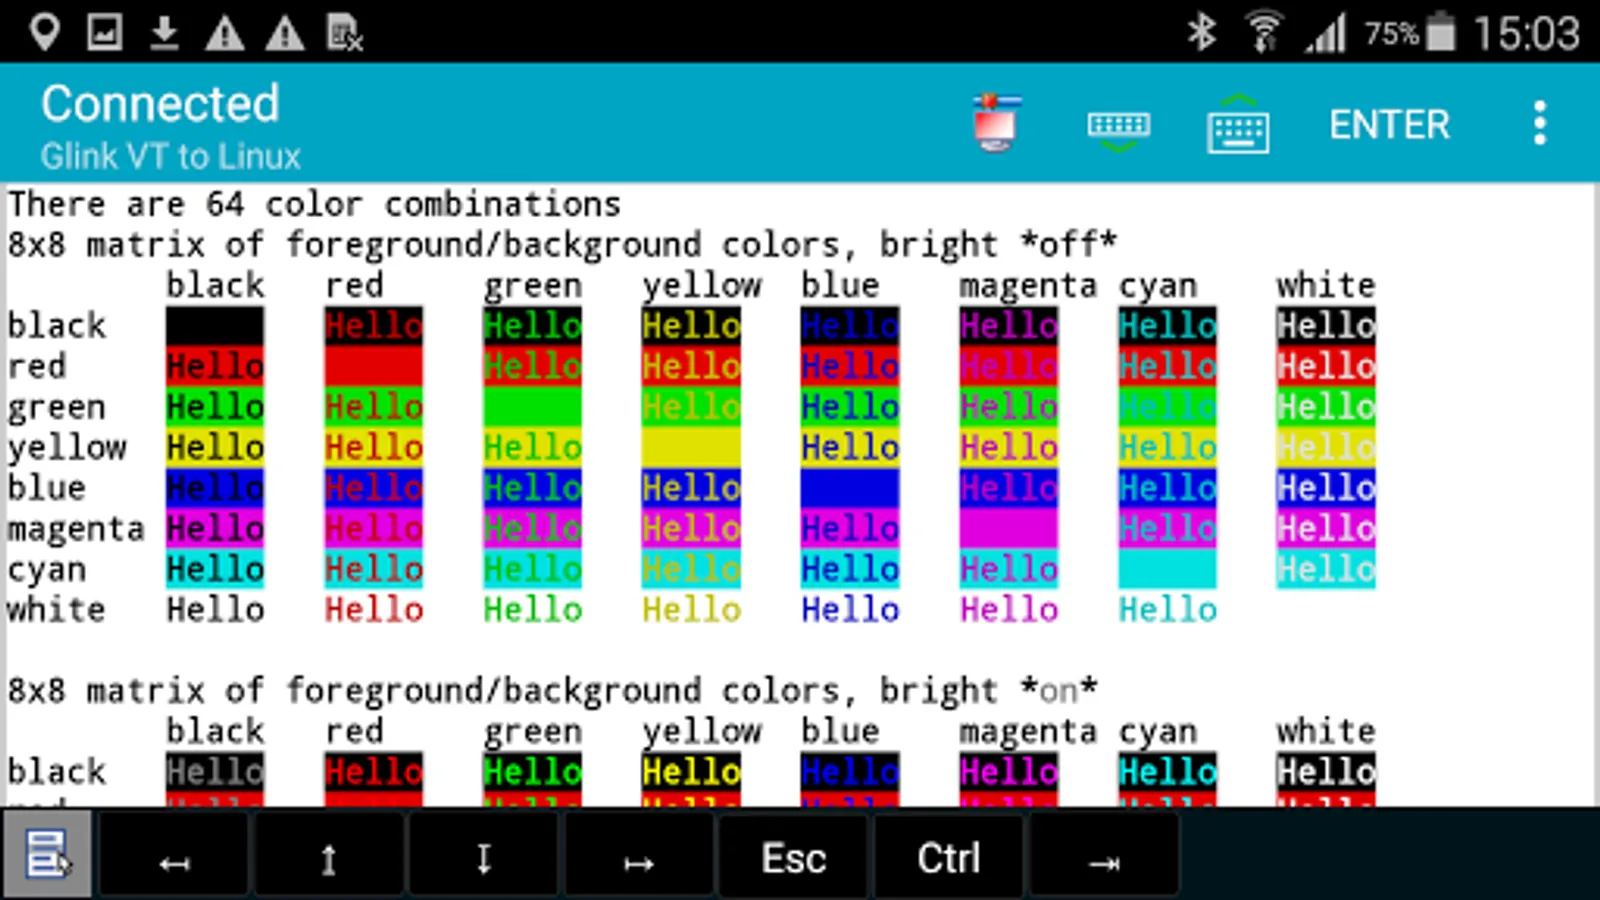The width and height of the screenshot is (1600, 900).
Task: Tap the blue Hello on cyan background
Action: click(850, 569)
